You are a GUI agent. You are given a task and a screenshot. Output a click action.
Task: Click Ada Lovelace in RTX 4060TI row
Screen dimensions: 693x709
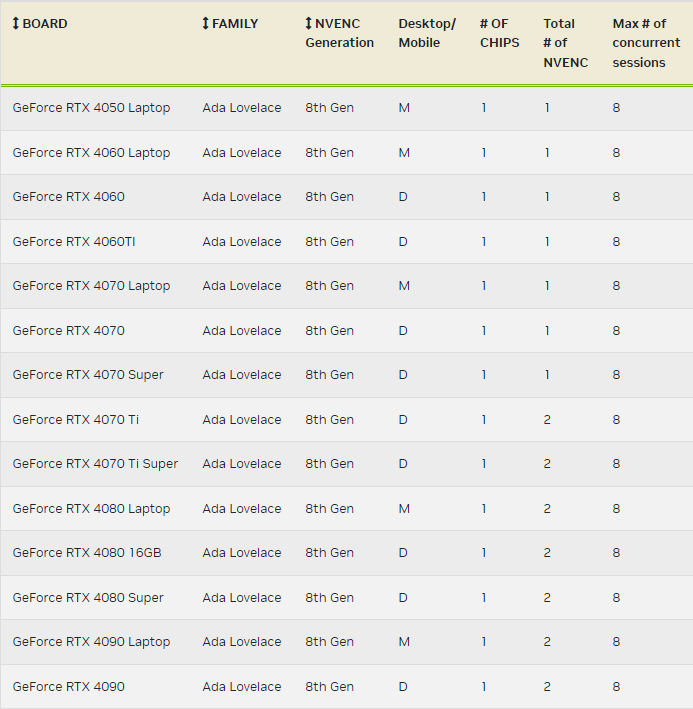pyautogui.click(x=242, y=241)
